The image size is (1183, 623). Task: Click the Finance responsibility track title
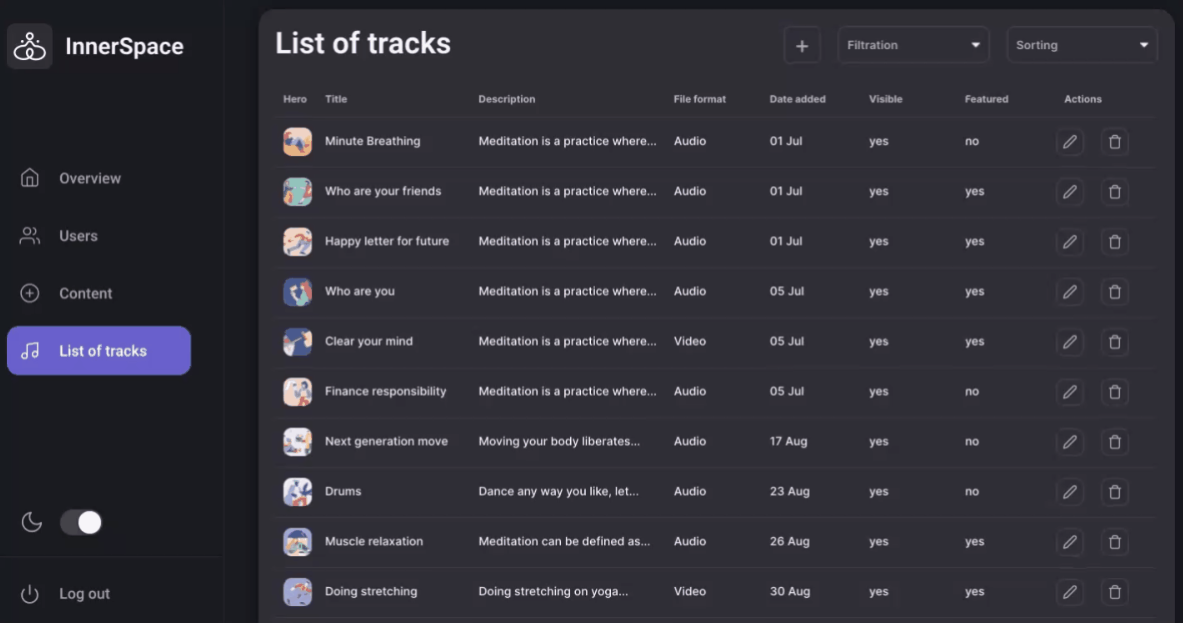385,391
